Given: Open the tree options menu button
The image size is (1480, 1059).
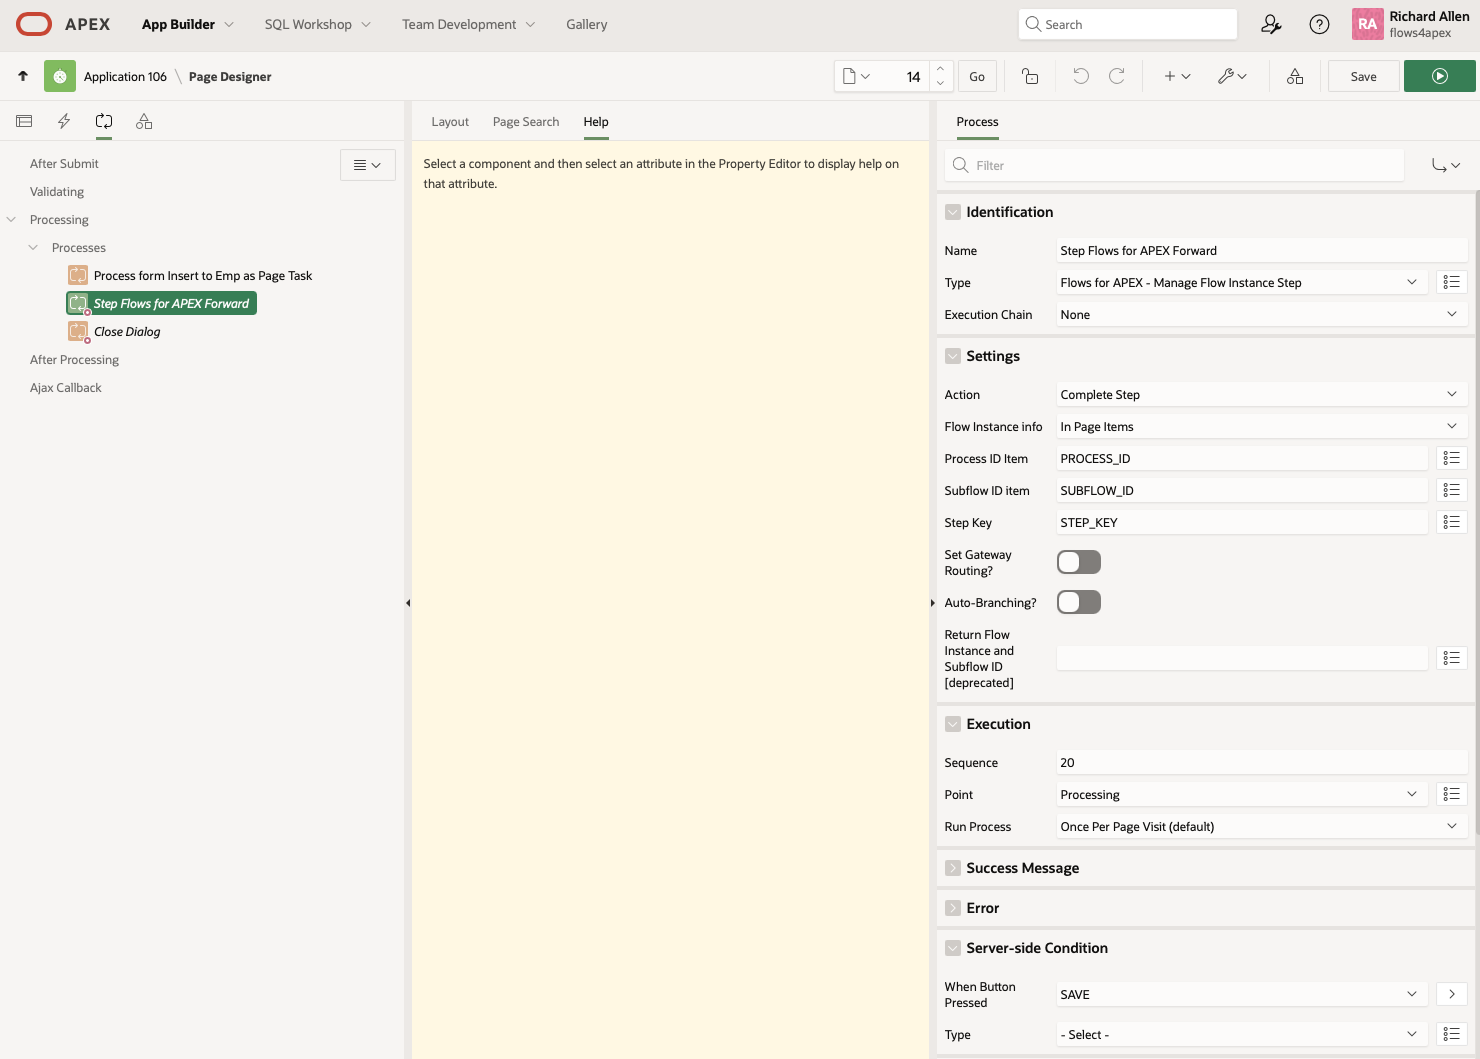Looking at the screenshot, I should tap(368, 165).
